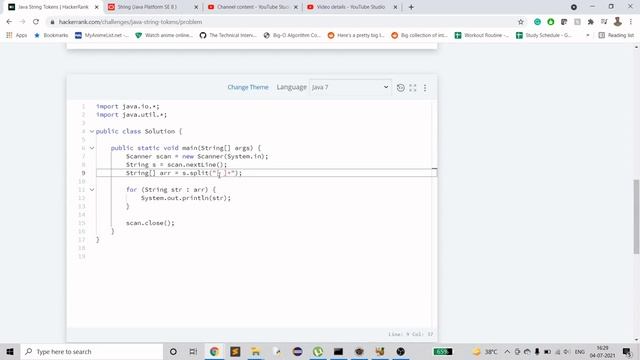
Task: Switch to String Java Platform SE 8 tab
Action: coord(153,7)
